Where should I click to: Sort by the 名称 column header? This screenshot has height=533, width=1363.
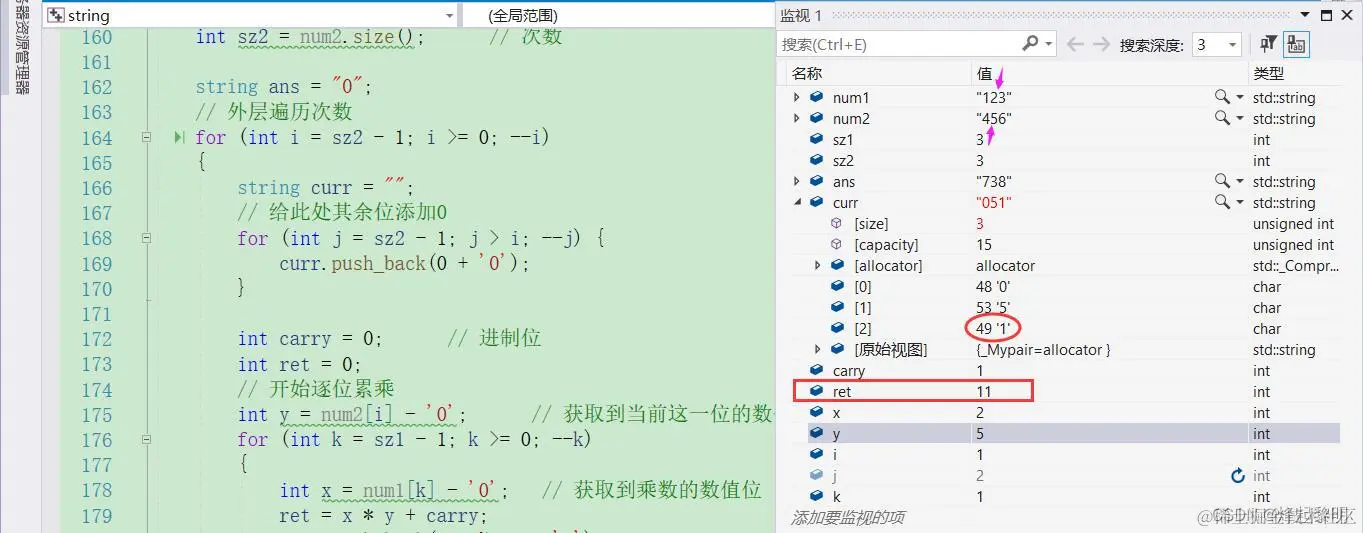pos(806,73)
